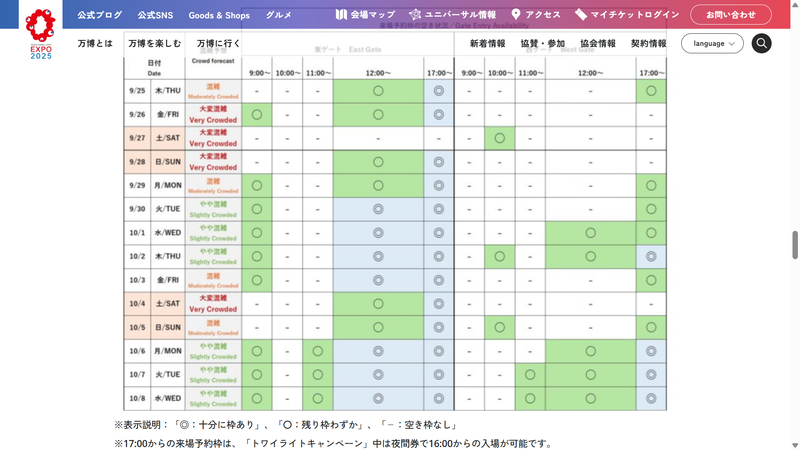Click the my ticket login tag icon

tap(581, 14)
